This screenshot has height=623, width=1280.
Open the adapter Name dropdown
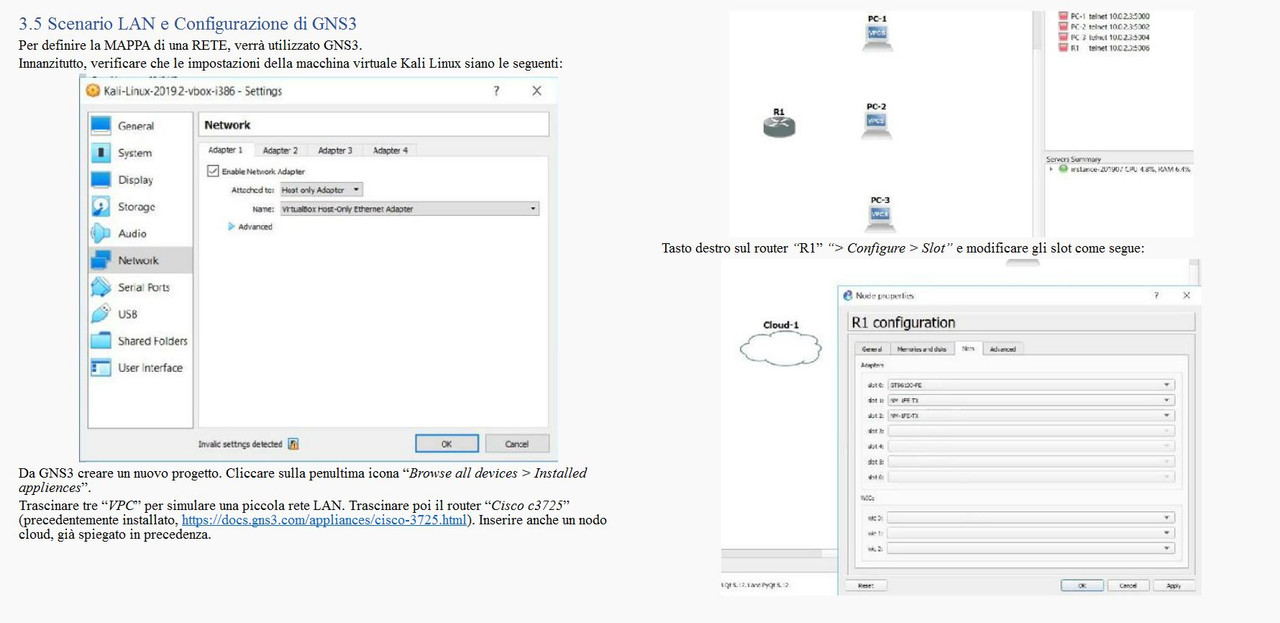click(x=409, y=209)
